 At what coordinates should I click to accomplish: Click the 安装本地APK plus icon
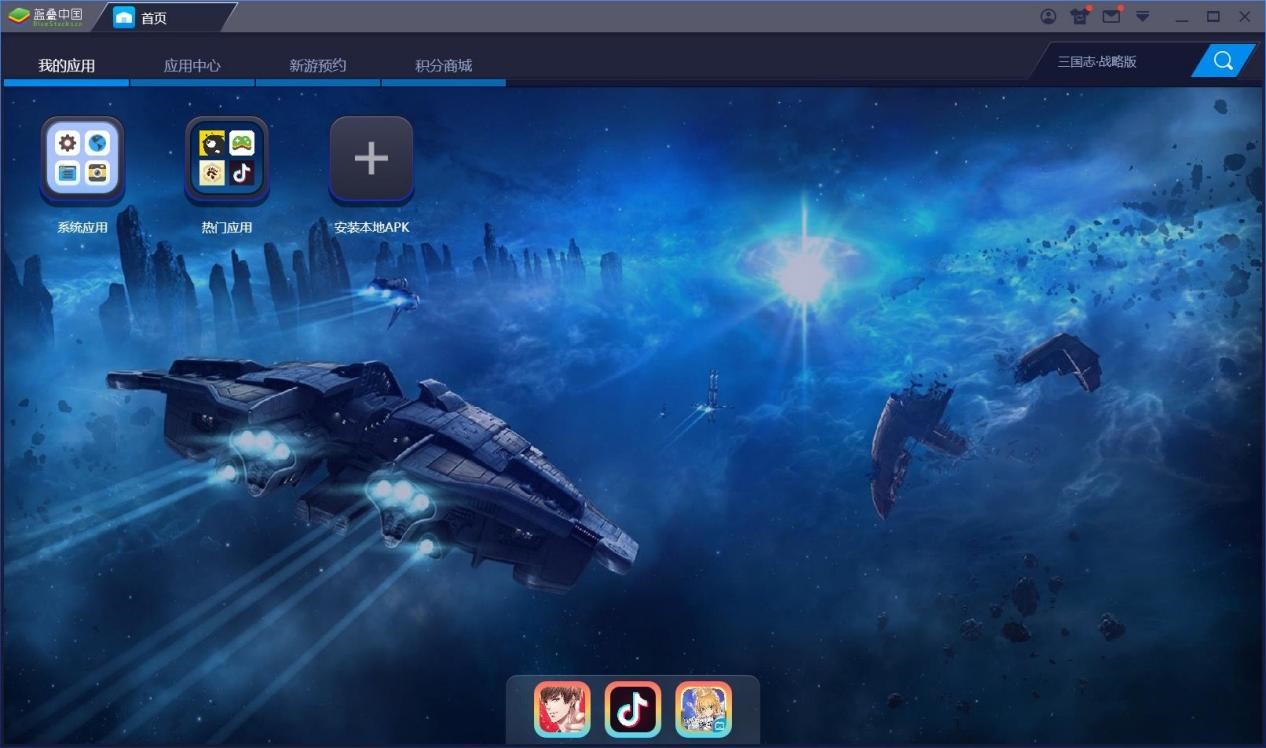371,158
